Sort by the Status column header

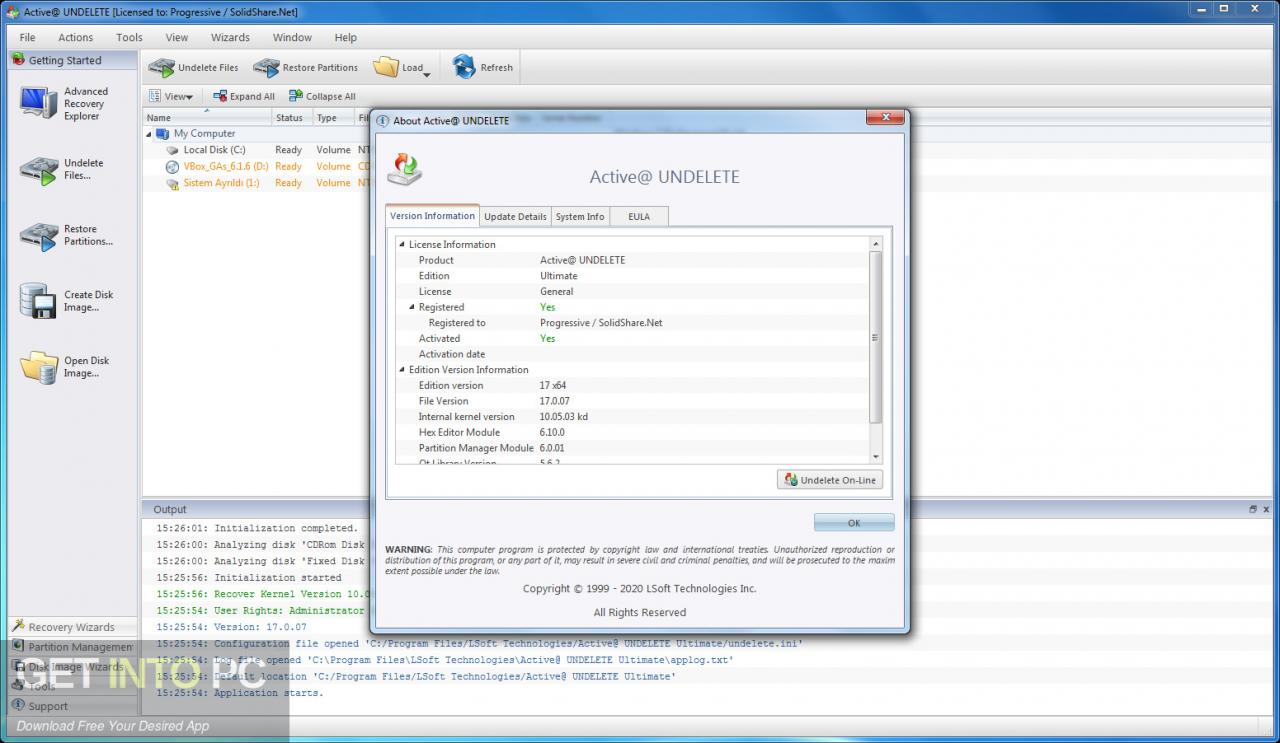[292, 118]
